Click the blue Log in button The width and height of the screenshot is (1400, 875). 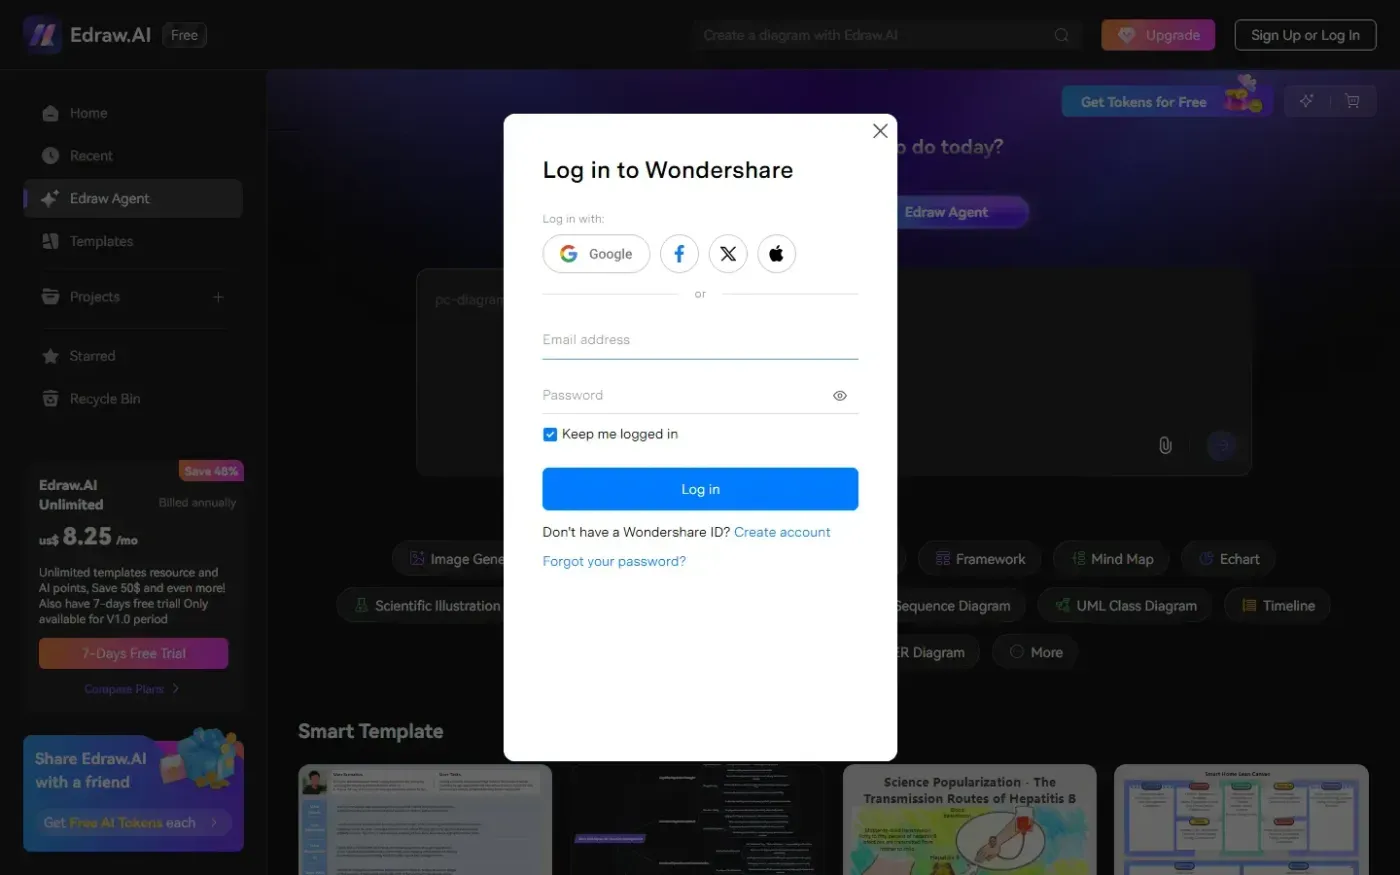click(x=700, y=489)
